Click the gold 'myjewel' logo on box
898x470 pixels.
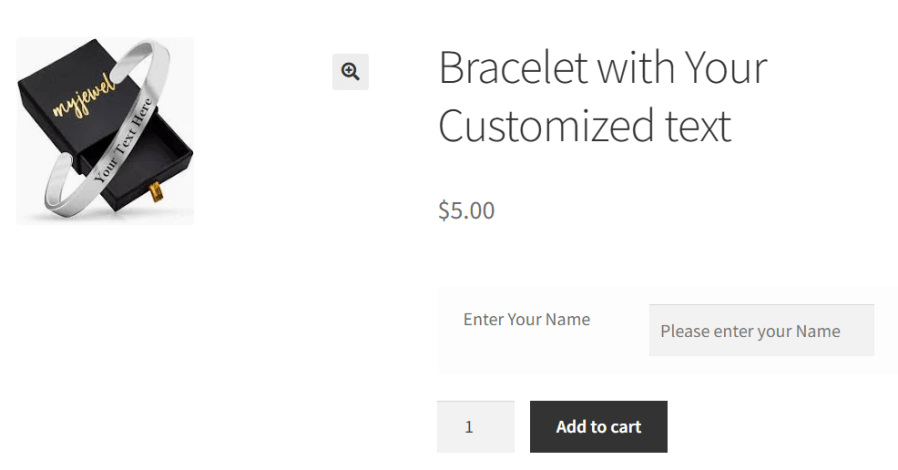[84, 95]
